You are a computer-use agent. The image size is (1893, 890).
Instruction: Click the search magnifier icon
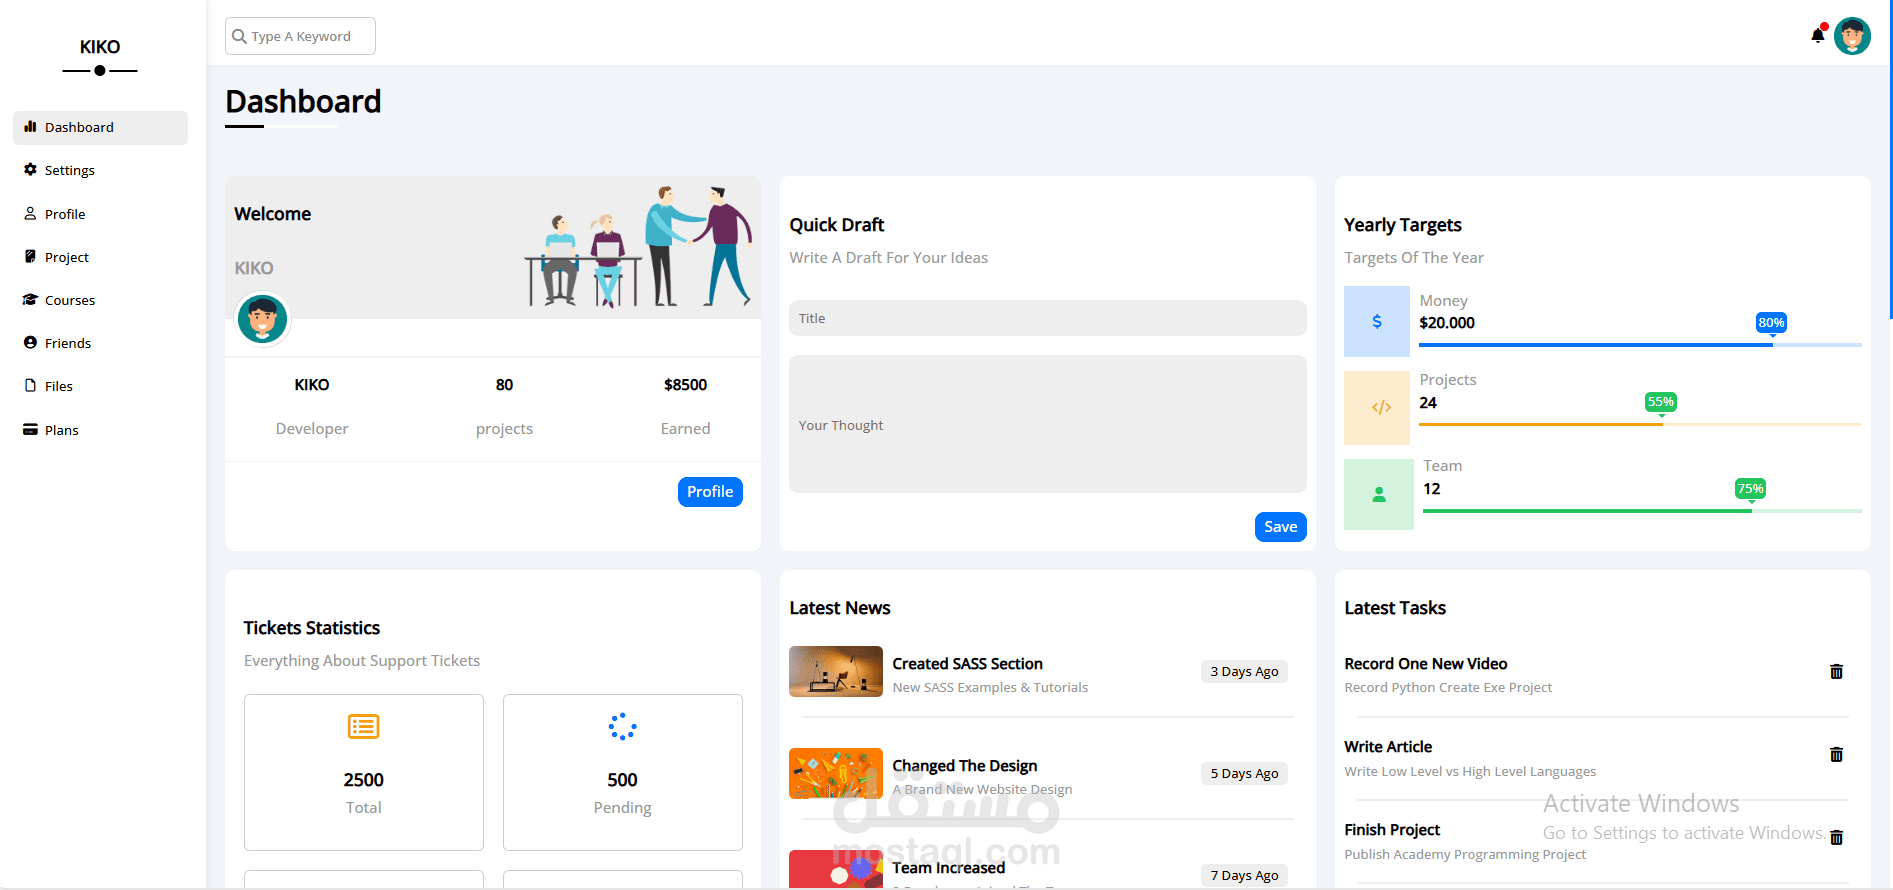tap(239, 36)
